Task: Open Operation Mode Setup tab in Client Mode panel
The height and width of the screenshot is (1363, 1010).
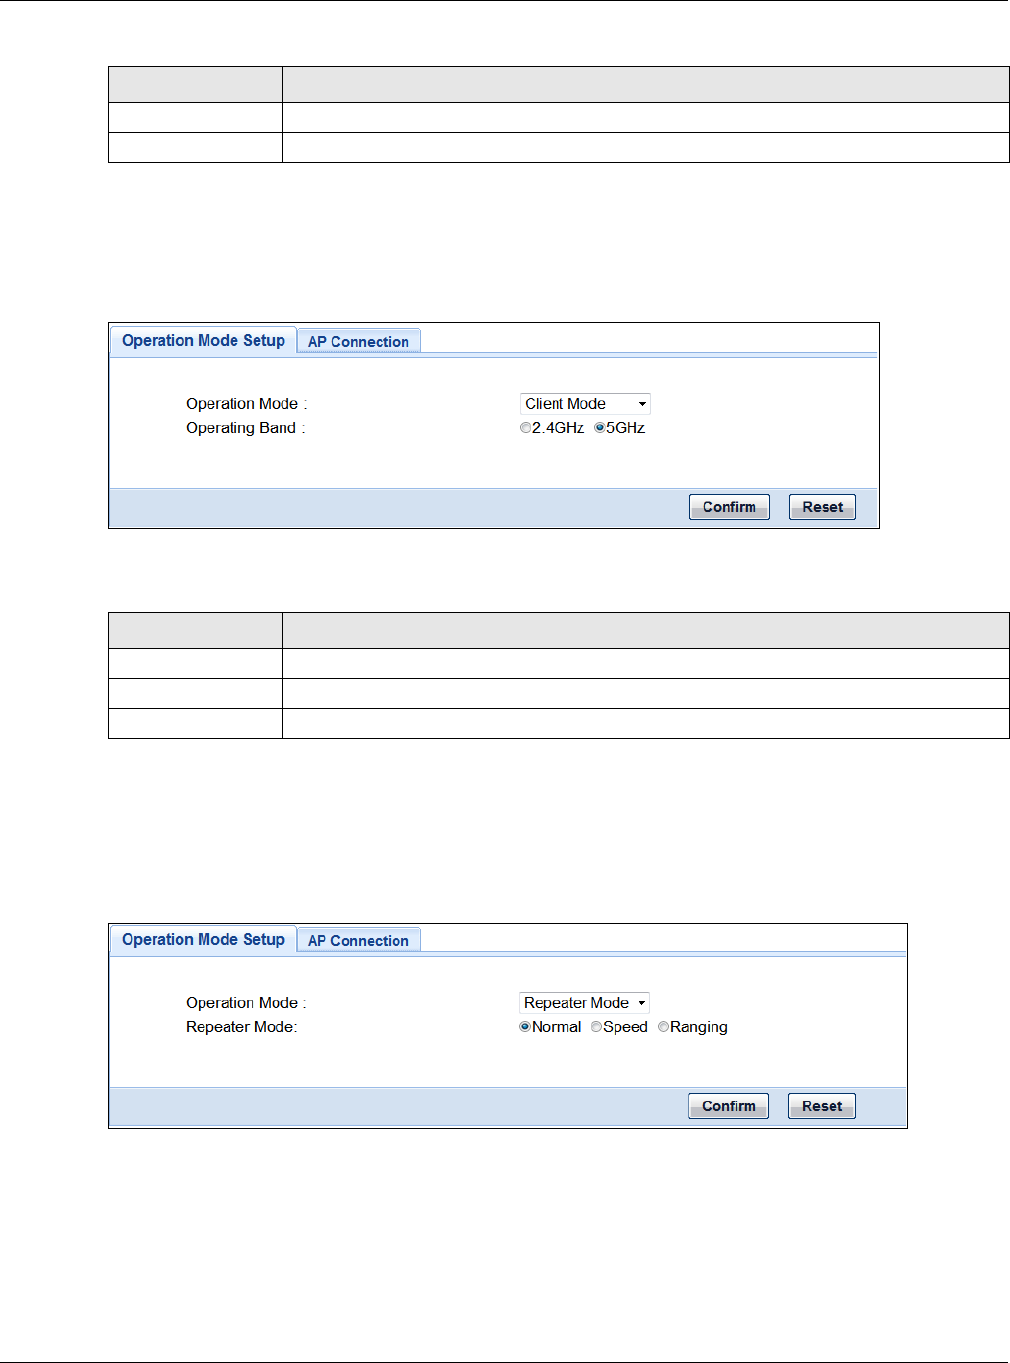Action: pyautogui.click(x=203, y=340)
